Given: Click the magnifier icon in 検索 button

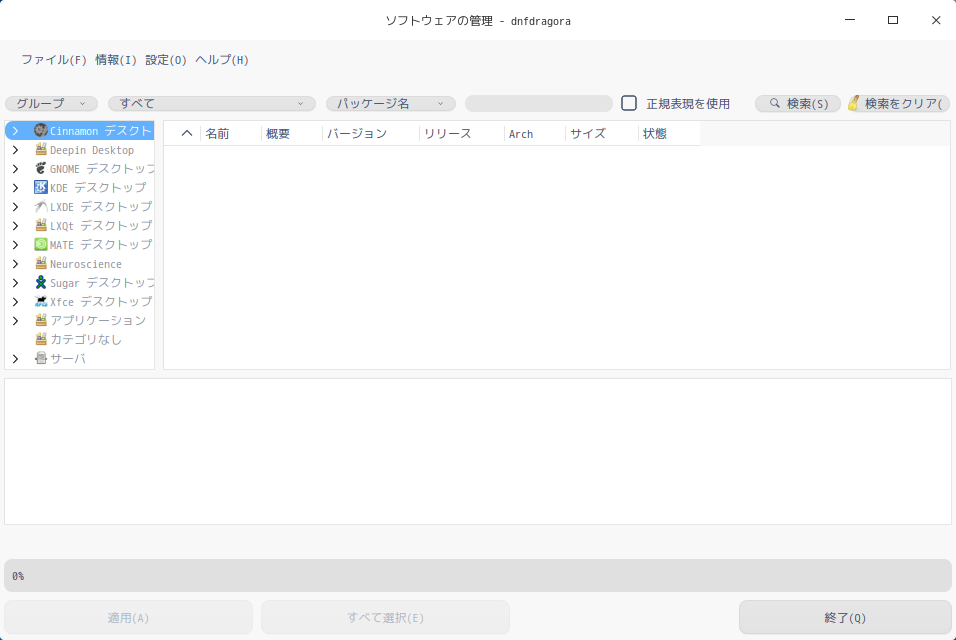Looking at the screenshot, I should tap(774, 104).
